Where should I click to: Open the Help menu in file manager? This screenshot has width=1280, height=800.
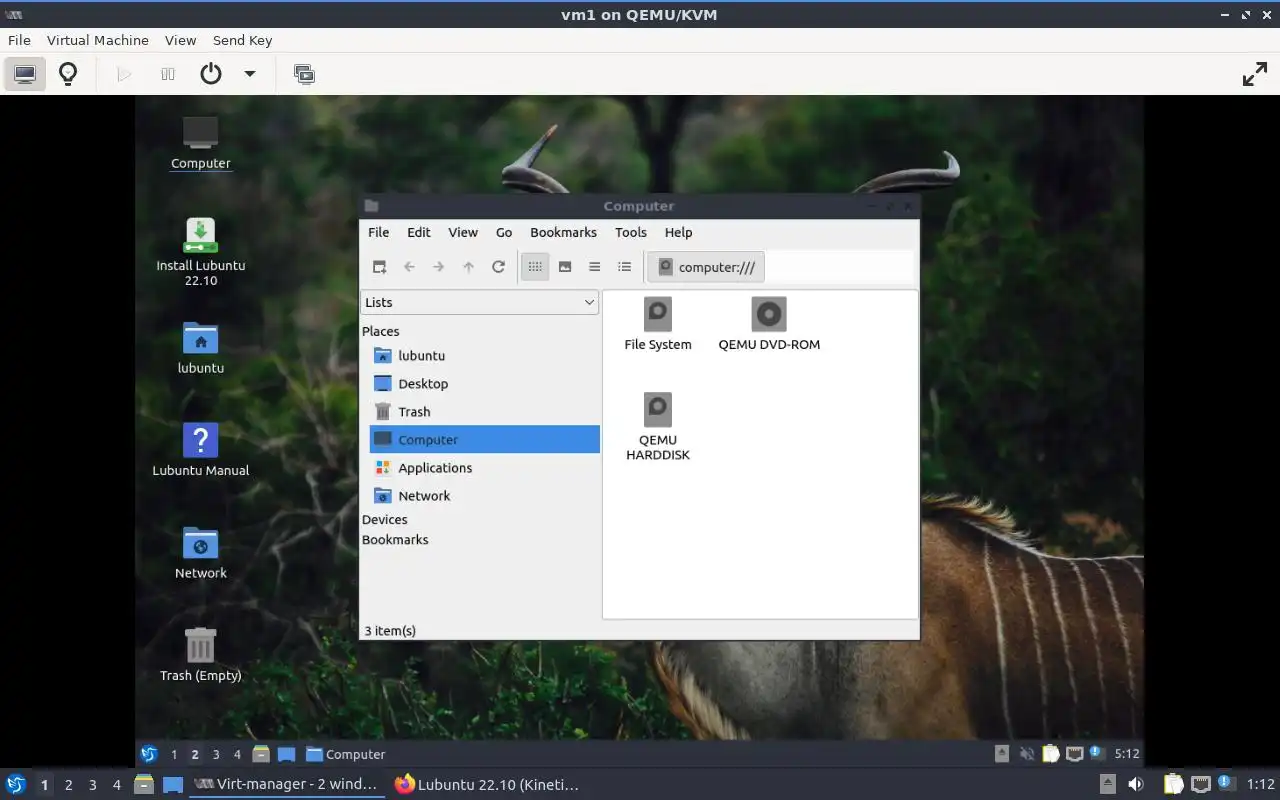678,232
